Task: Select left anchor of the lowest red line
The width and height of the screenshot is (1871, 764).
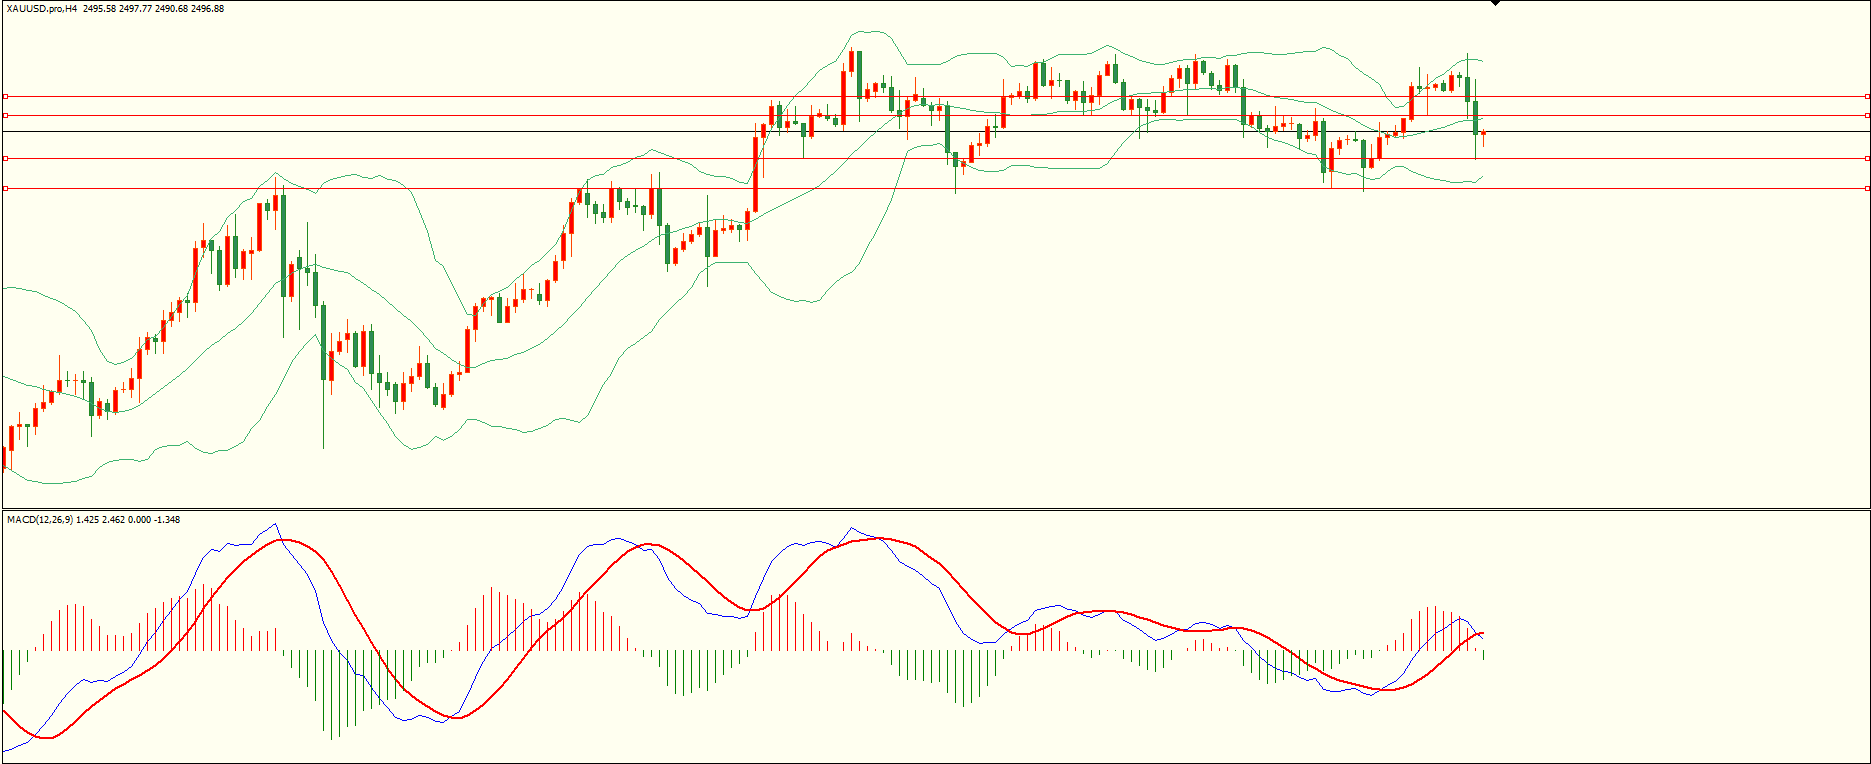Action: pos(5,188)
